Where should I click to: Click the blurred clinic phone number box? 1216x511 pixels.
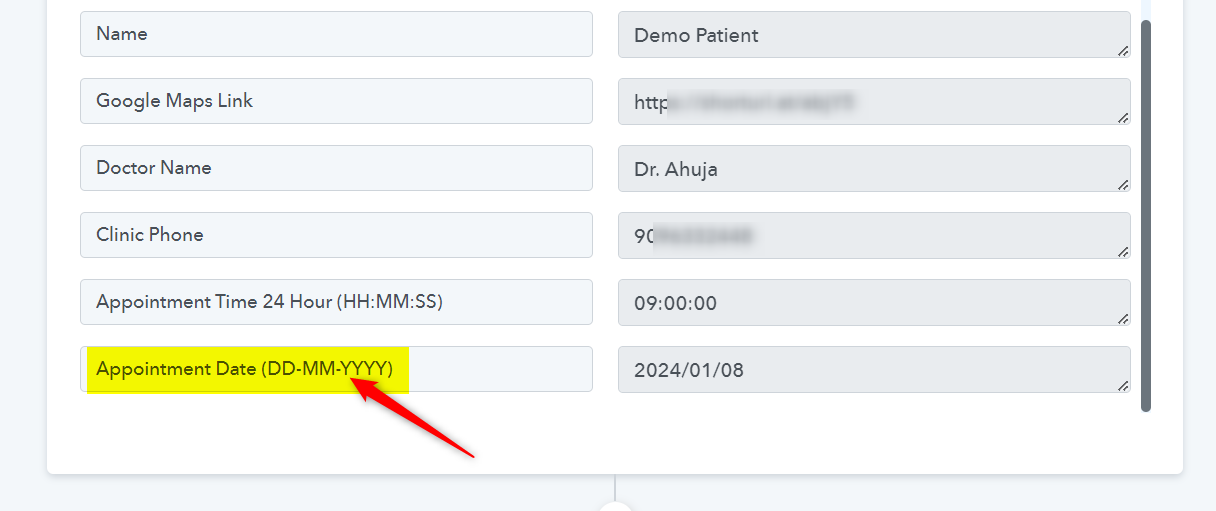(874, 236)
